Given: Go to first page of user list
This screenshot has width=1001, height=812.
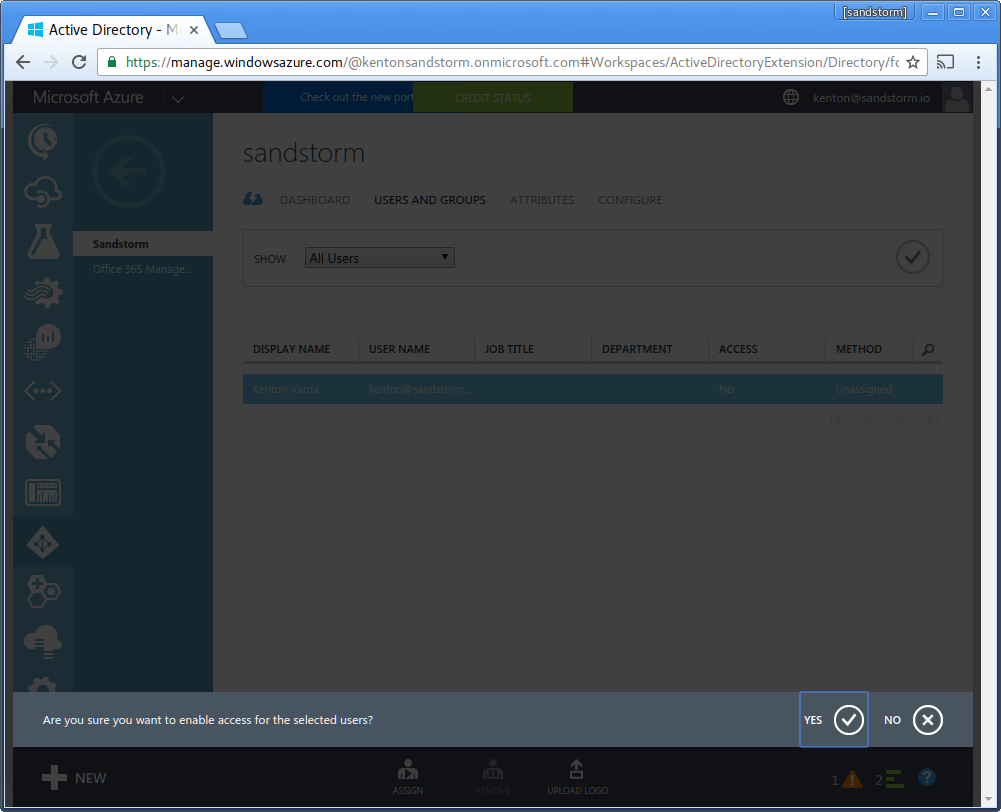Looking at the screenshot, I should [x=836, y=419].
